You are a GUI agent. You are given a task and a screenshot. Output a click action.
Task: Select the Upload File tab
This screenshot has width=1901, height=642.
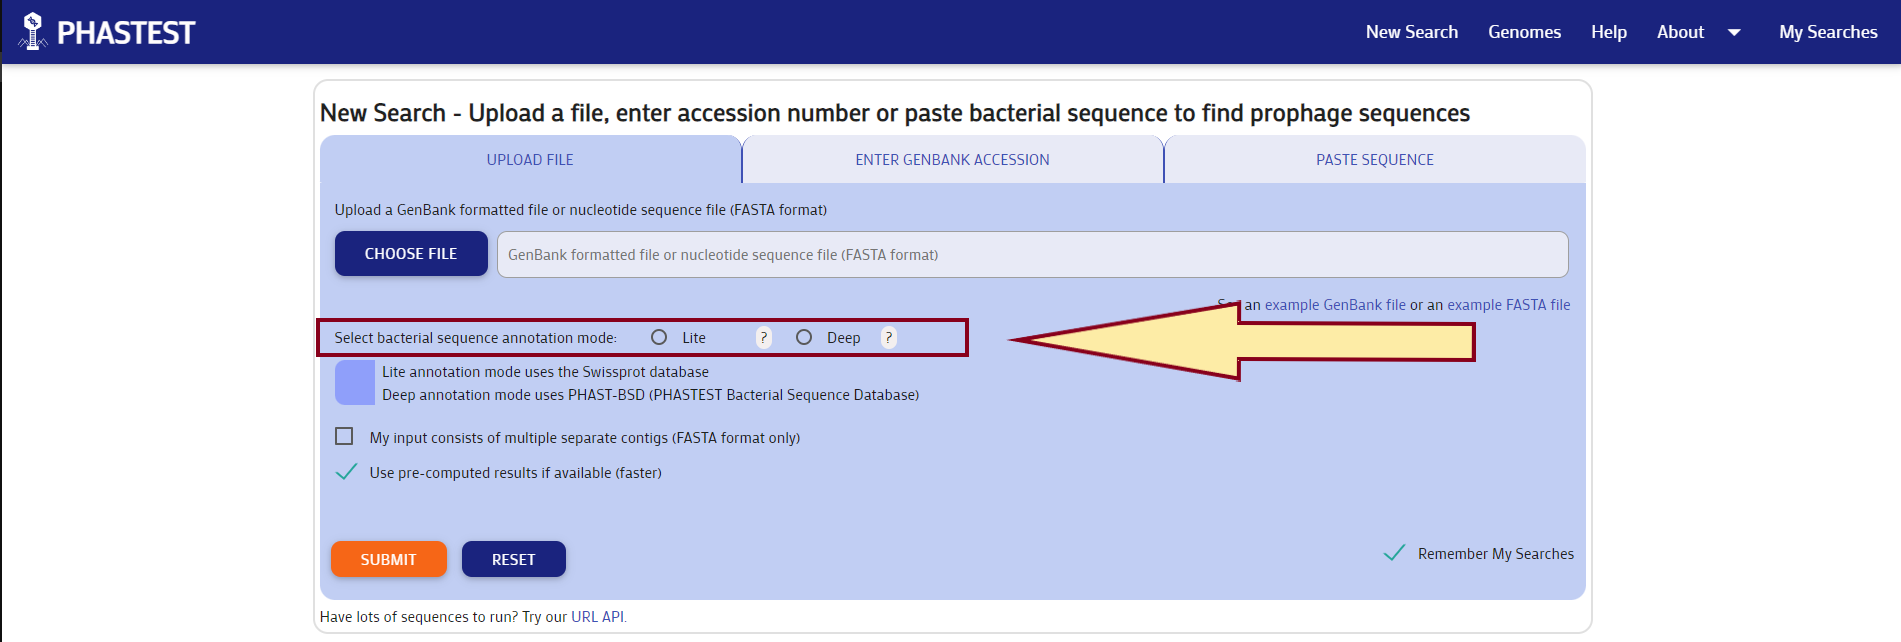530,160
